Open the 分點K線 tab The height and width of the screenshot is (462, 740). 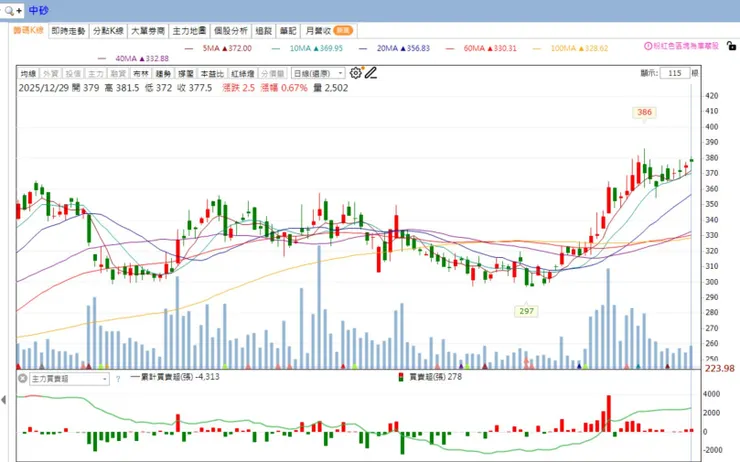(108, 31)
